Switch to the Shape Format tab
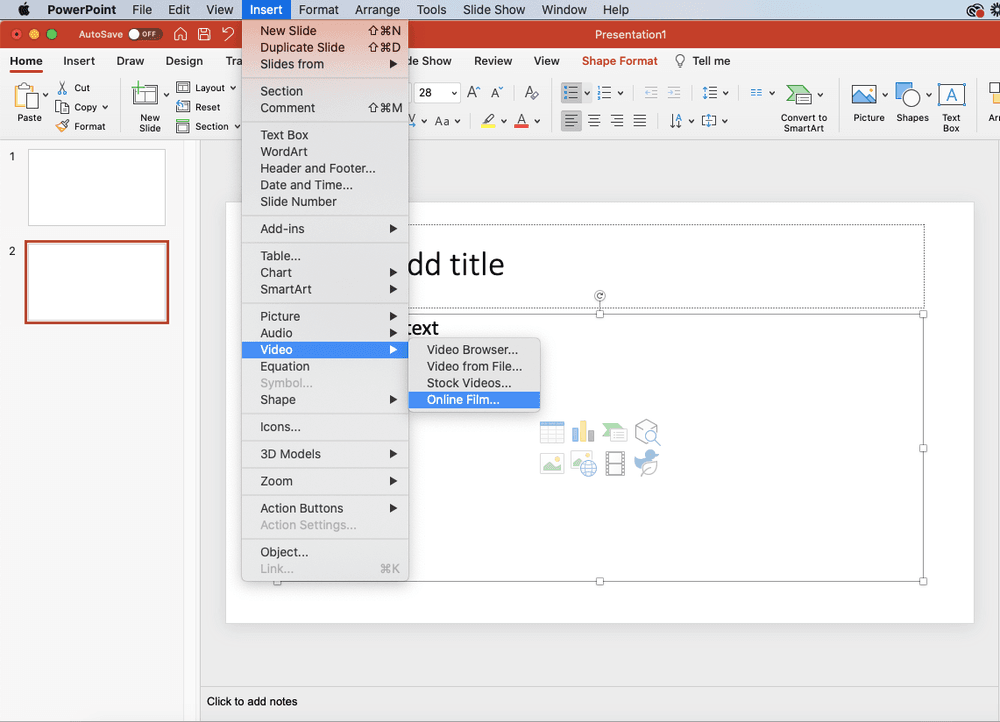Screen dimensions: 1000x722 click(619, 61)
